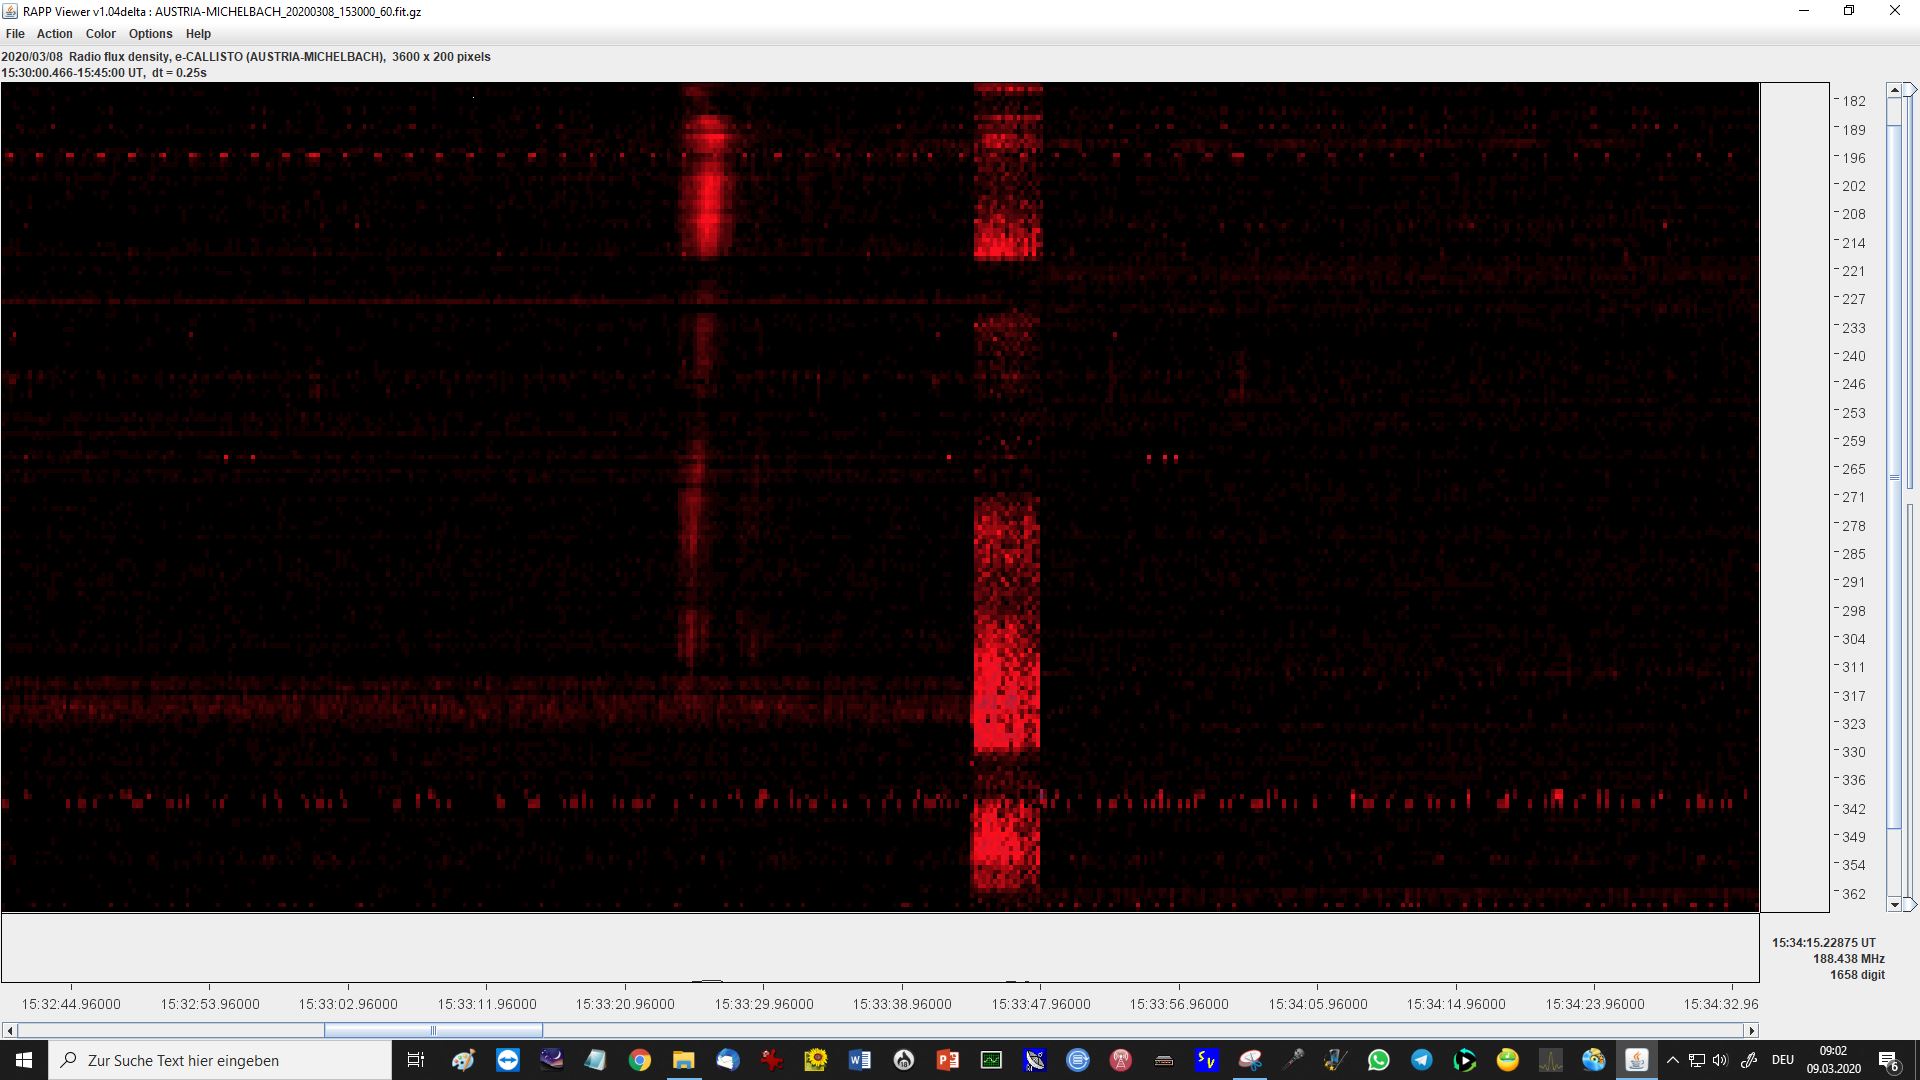Viewport: 1920px width, 1080px height.
Task: Open the red antenna tower icon
Action: [1121, 1060]
